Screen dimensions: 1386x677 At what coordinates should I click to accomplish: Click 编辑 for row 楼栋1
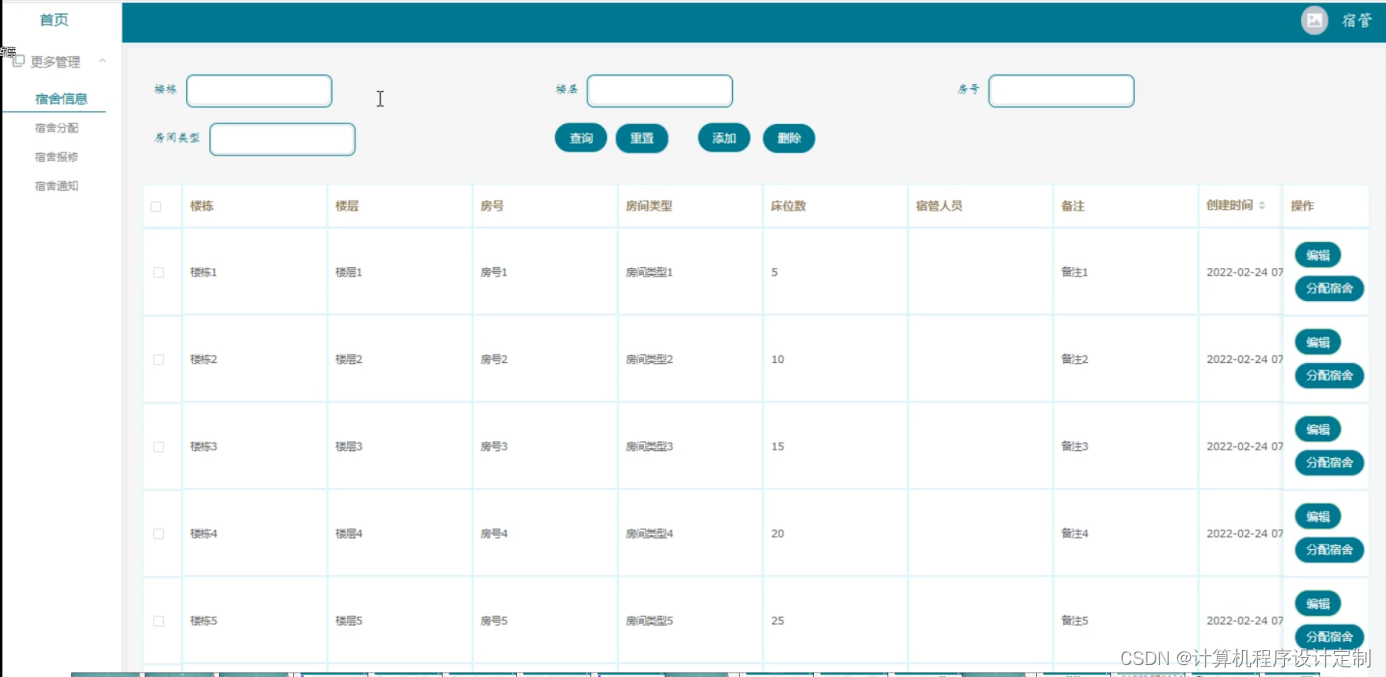pos(1318,255)
